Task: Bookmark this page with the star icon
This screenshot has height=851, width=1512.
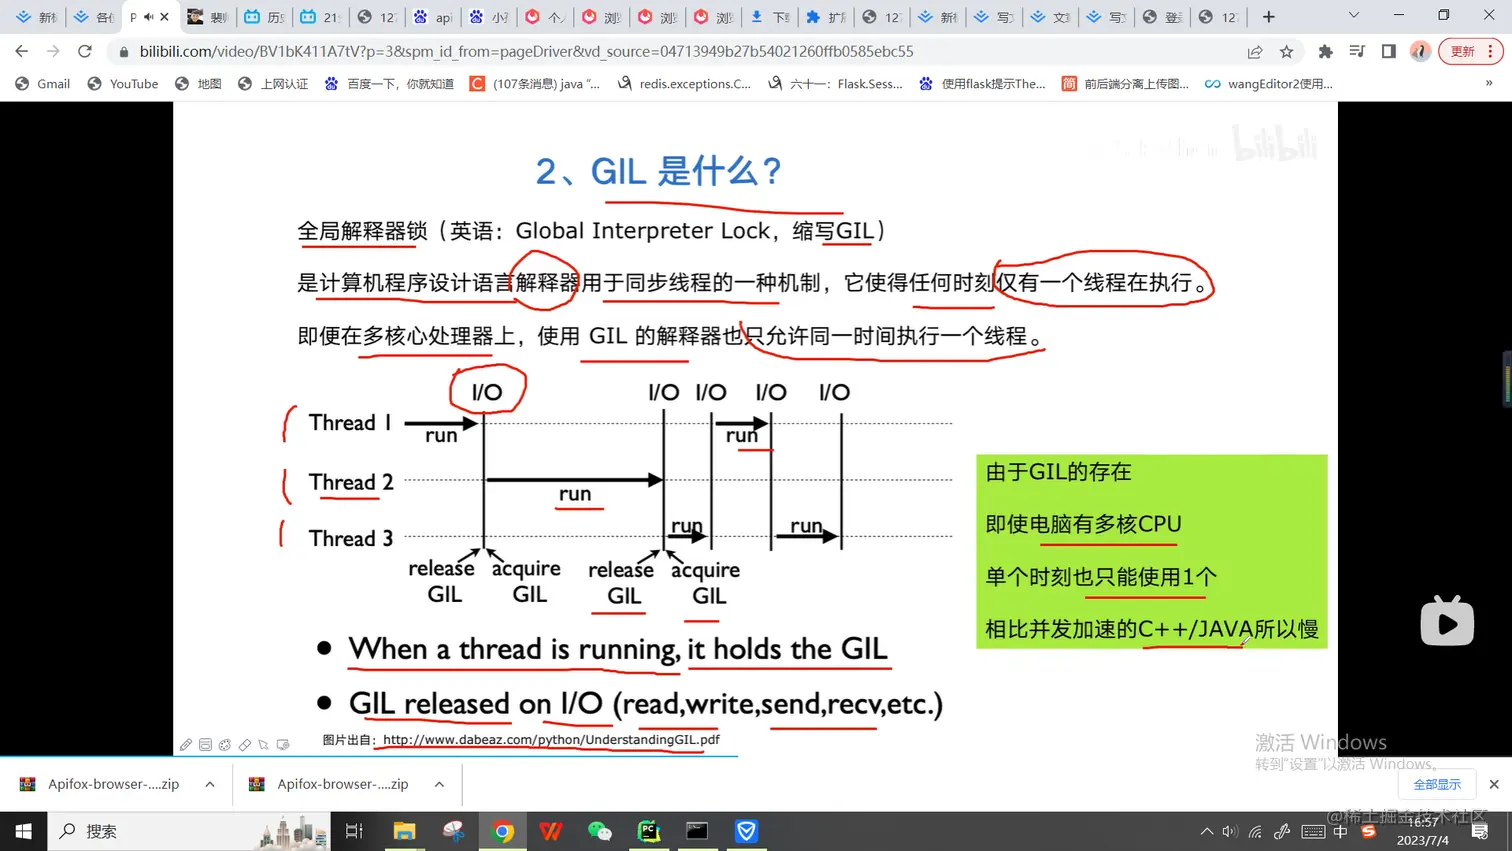Action: (x=1286, y=51)
